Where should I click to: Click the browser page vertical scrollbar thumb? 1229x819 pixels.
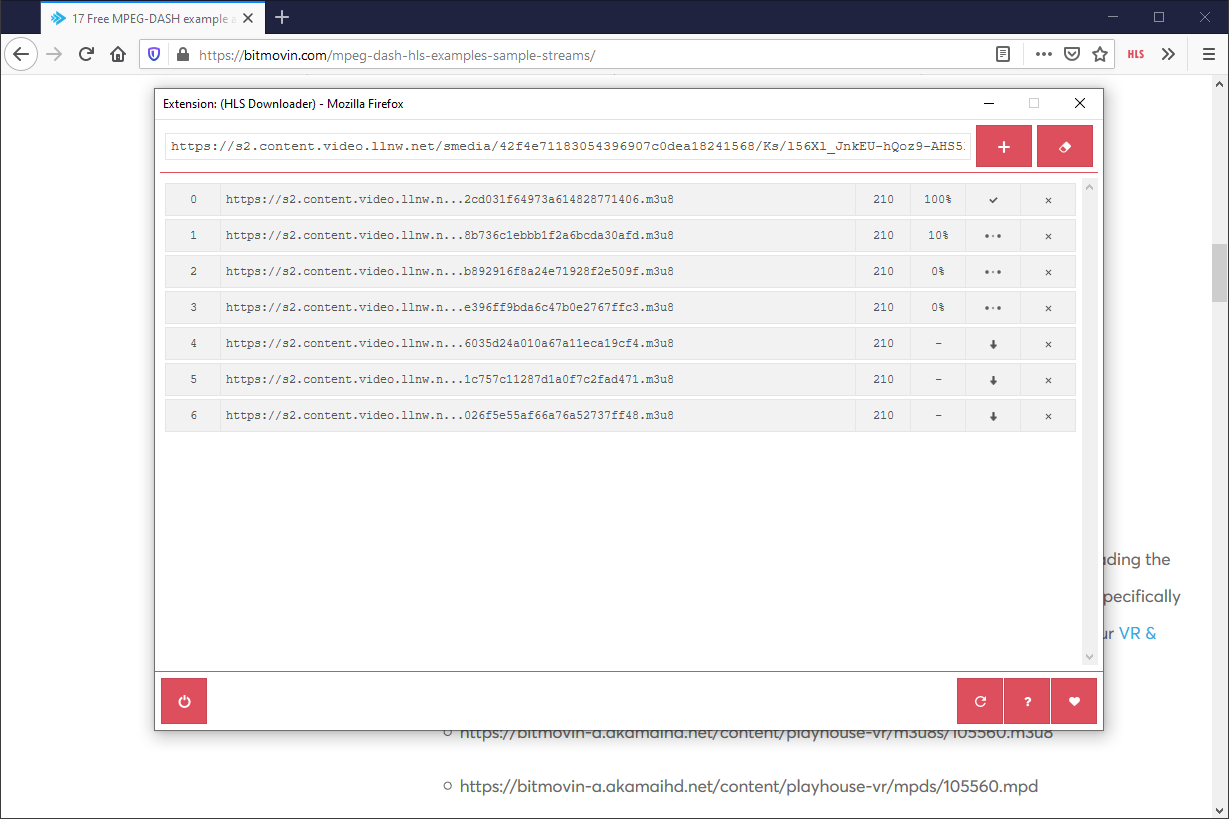(x=1219, y=272)
